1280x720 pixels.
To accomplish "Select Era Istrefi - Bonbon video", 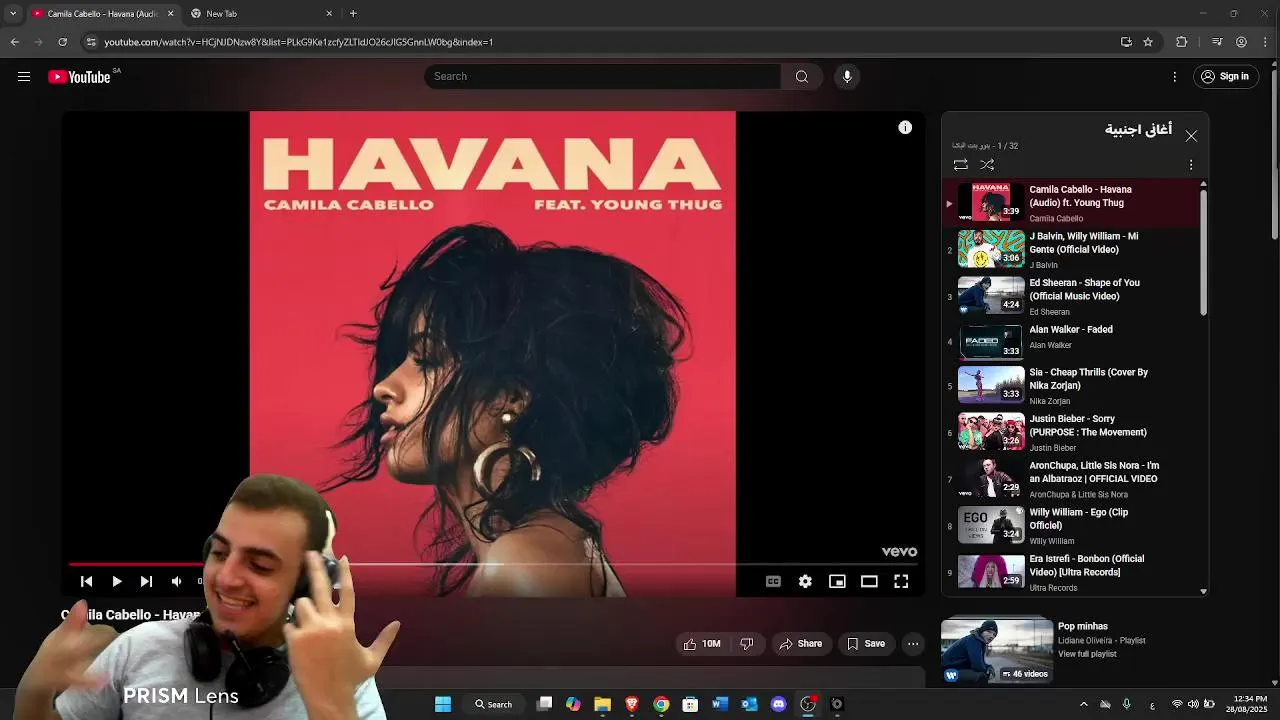I will (x=1071, y=572).
